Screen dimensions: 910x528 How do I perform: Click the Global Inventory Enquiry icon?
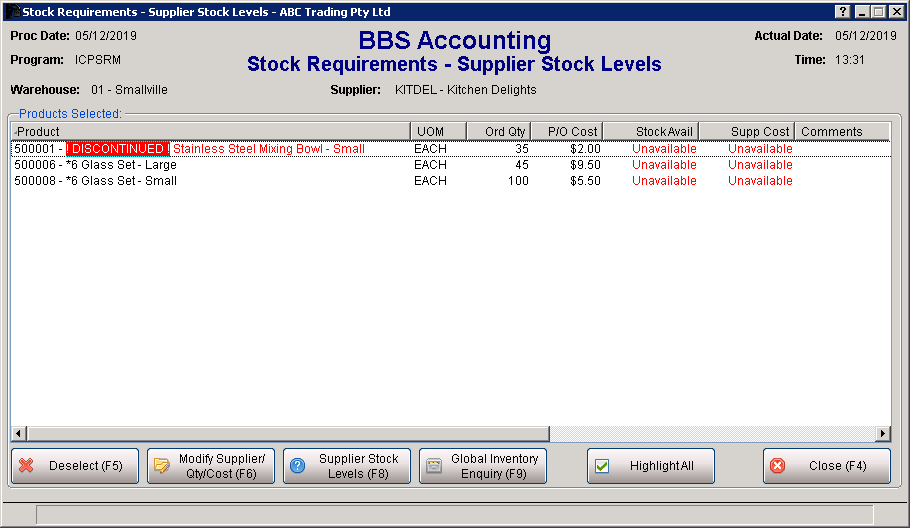click(434, 466)
